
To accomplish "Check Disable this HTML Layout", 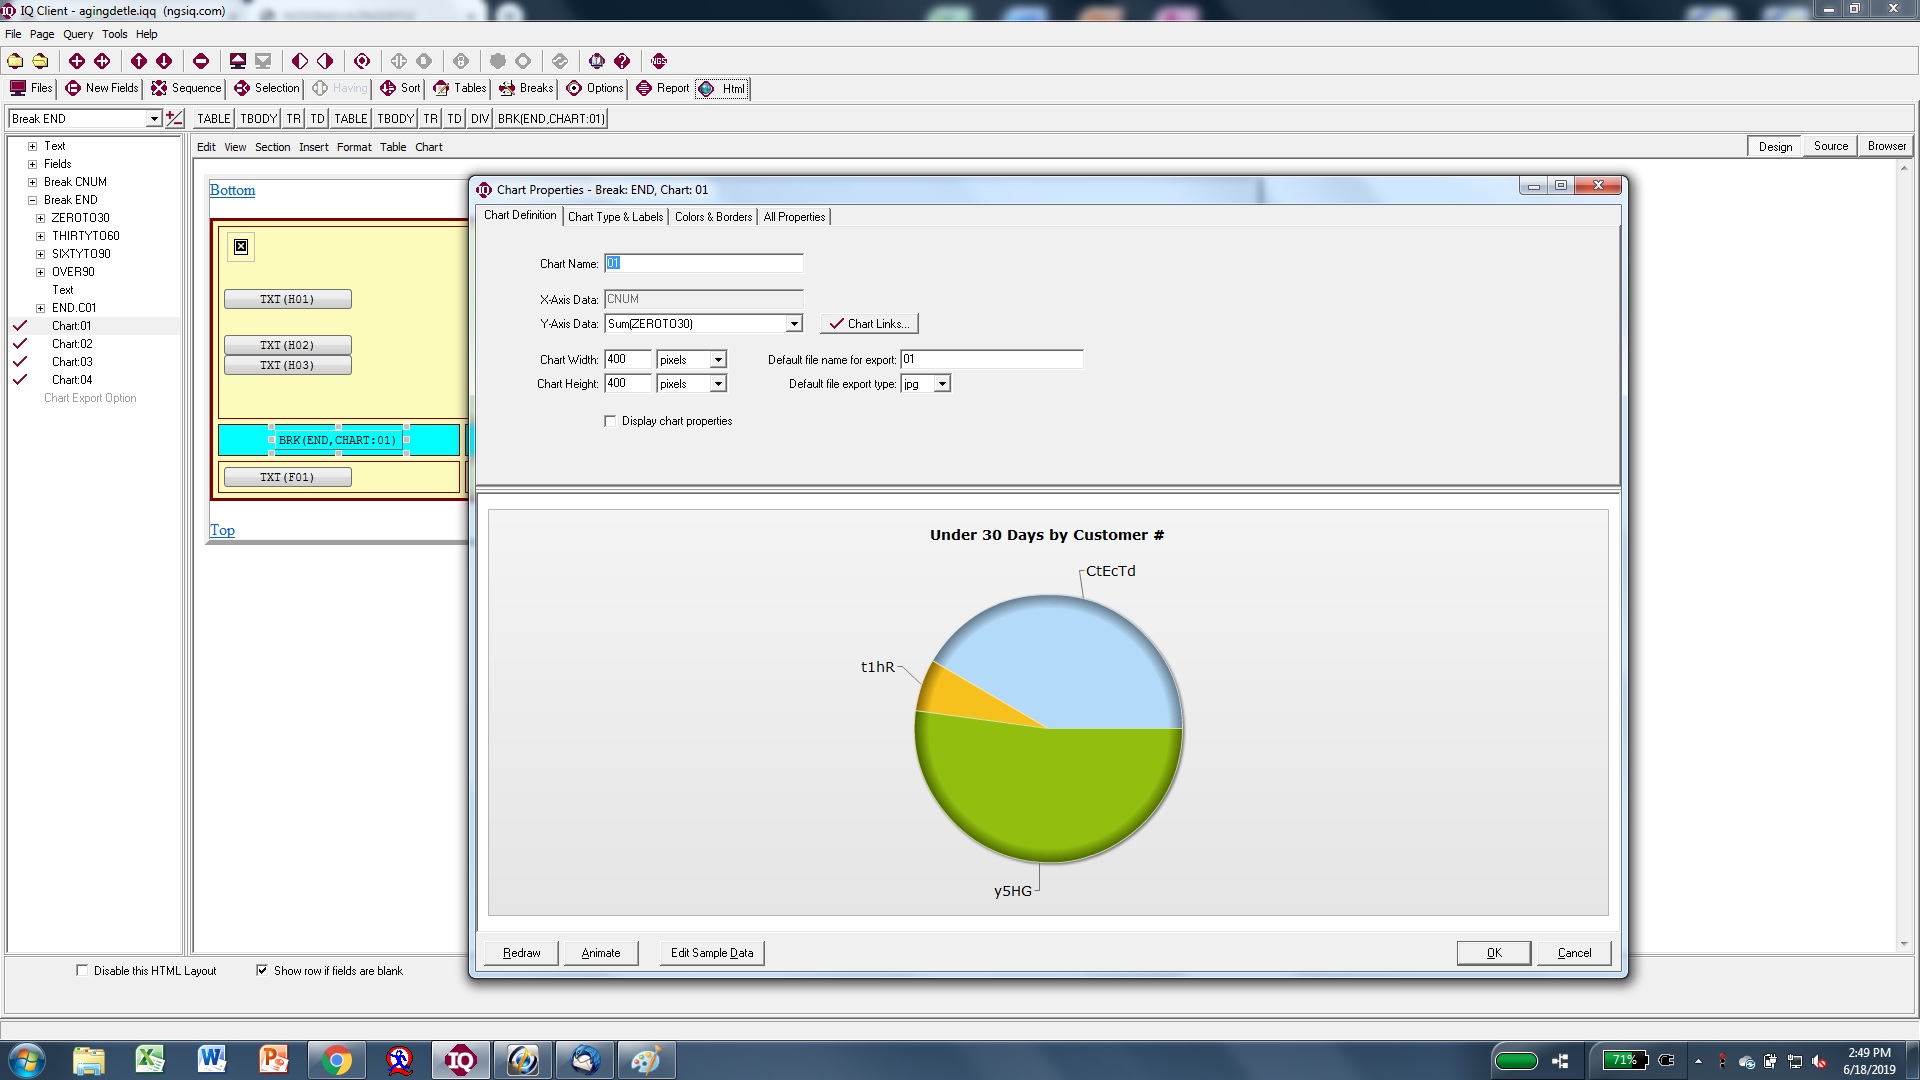I will click(x=82, y=970).
